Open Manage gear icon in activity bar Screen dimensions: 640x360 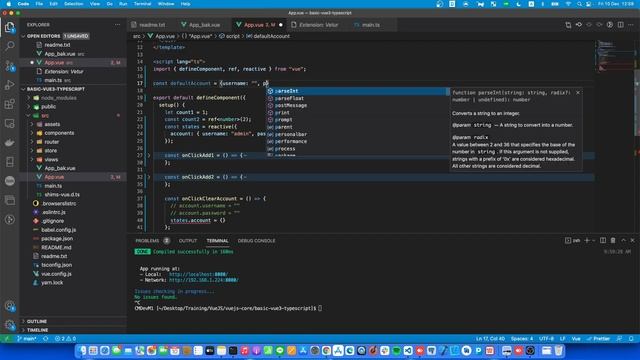9,325
